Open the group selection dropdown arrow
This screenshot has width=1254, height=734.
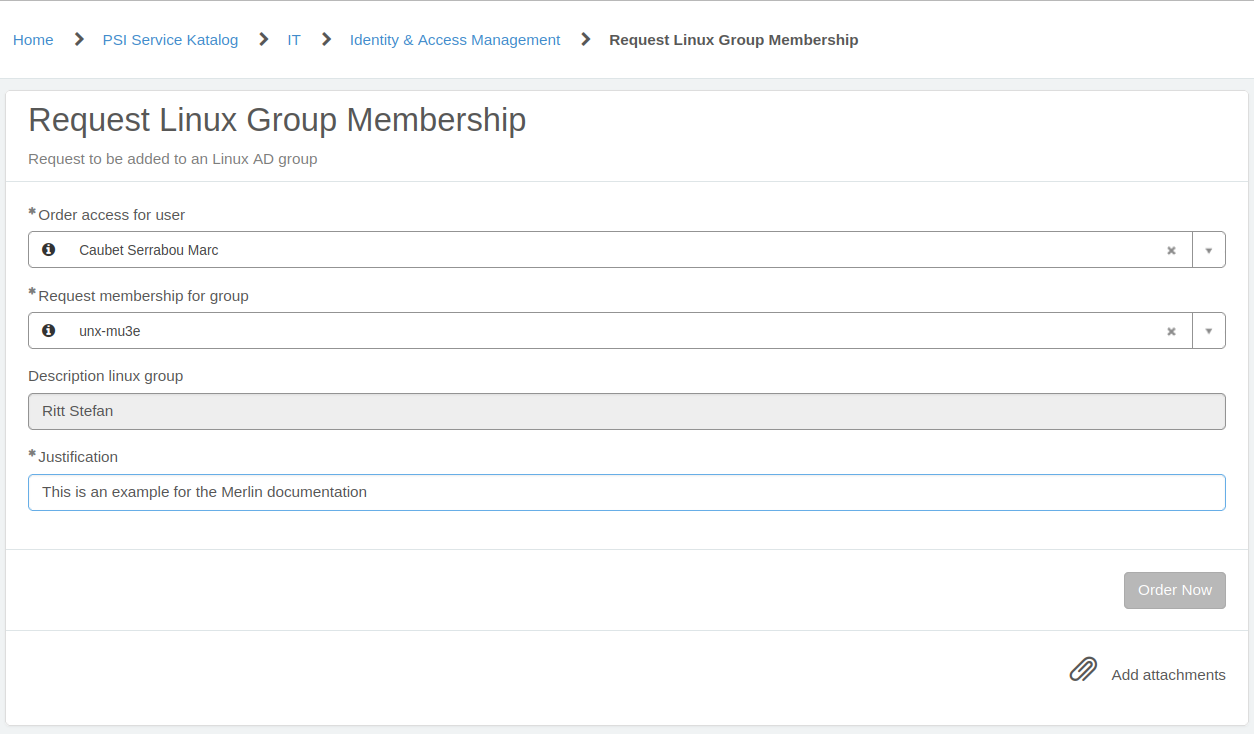1209,330
